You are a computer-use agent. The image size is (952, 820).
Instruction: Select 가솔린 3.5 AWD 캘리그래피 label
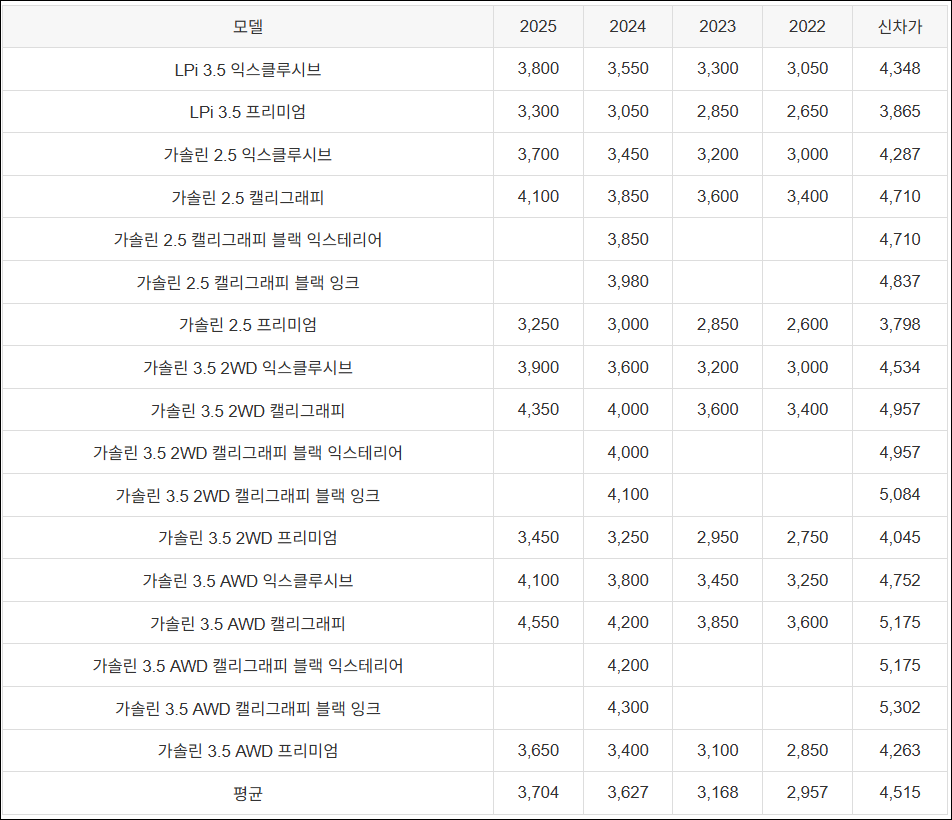tap(248, 623)
